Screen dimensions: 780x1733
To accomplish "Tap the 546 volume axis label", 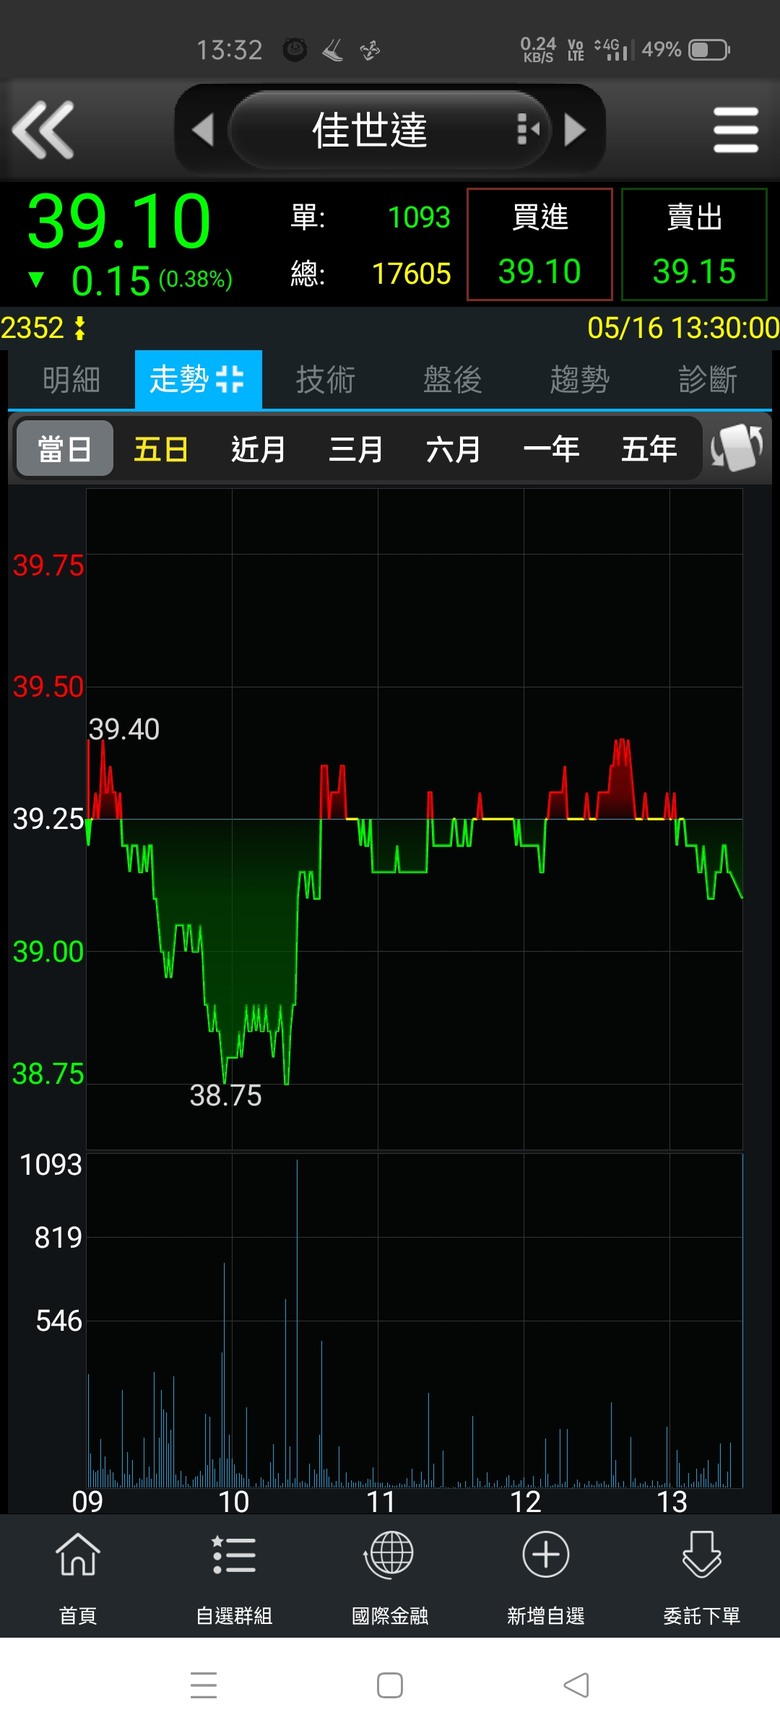I will (x=58, y=1321).
